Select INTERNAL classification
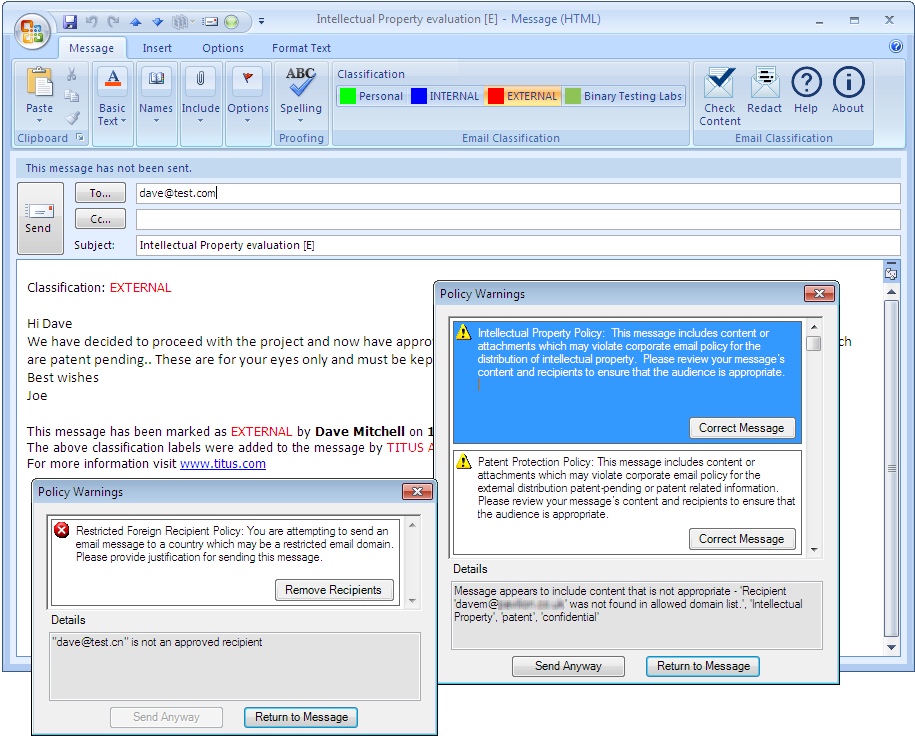 click(445, 96)
